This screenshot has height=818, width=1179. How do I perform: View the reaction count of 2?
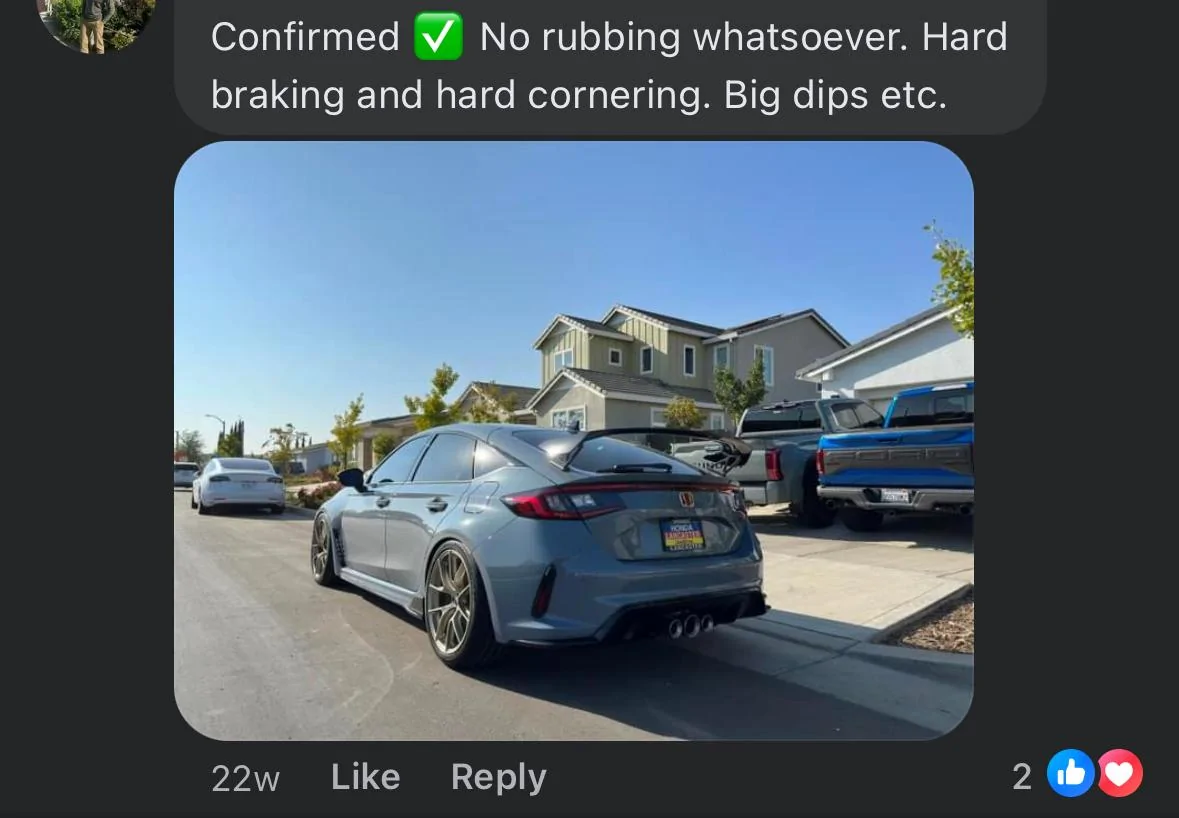coord(1021,777)
